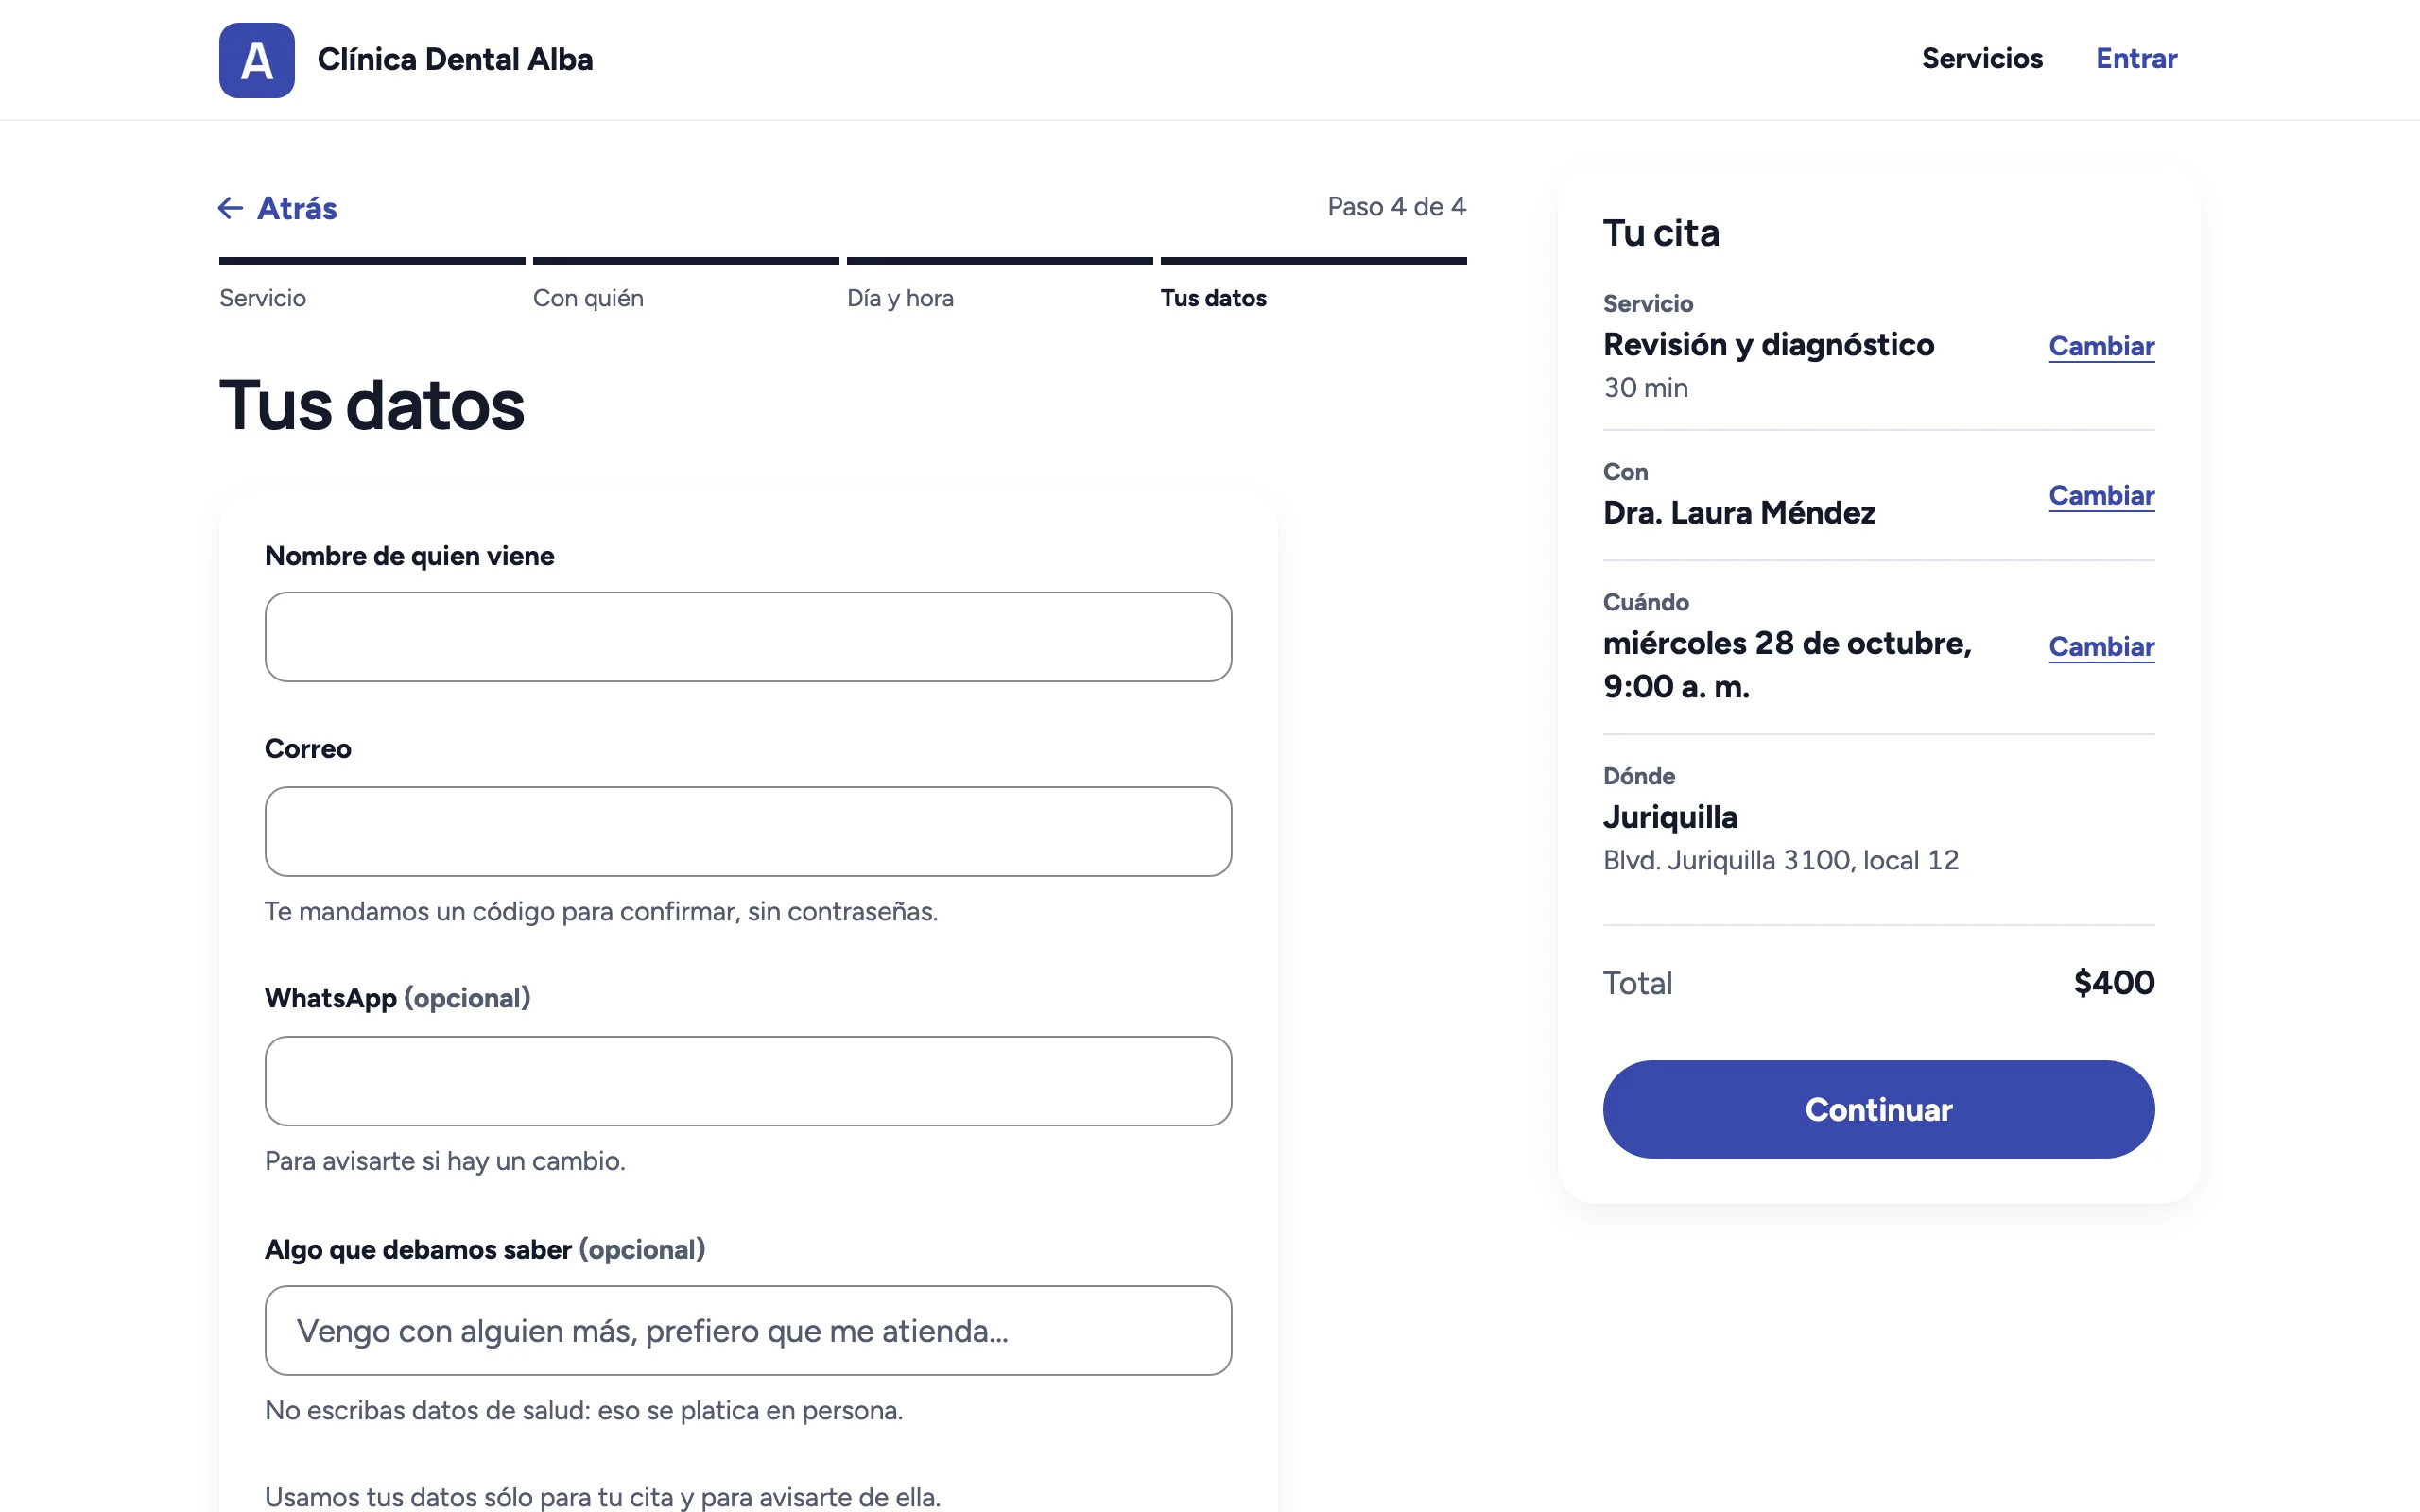Focus the Nombre de quien viene field

click(x=748, y=637)
